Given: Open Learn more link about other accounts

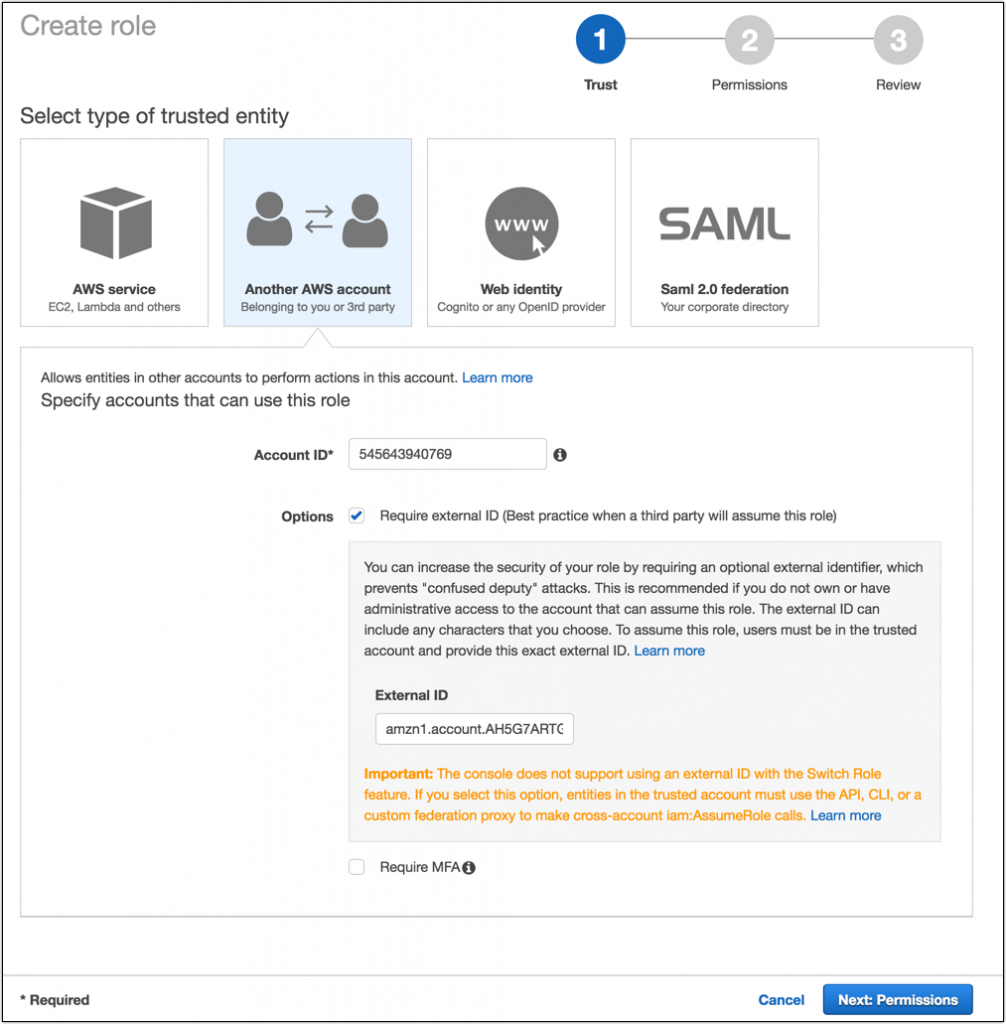Looking at the screenshot, I should 497,377.
